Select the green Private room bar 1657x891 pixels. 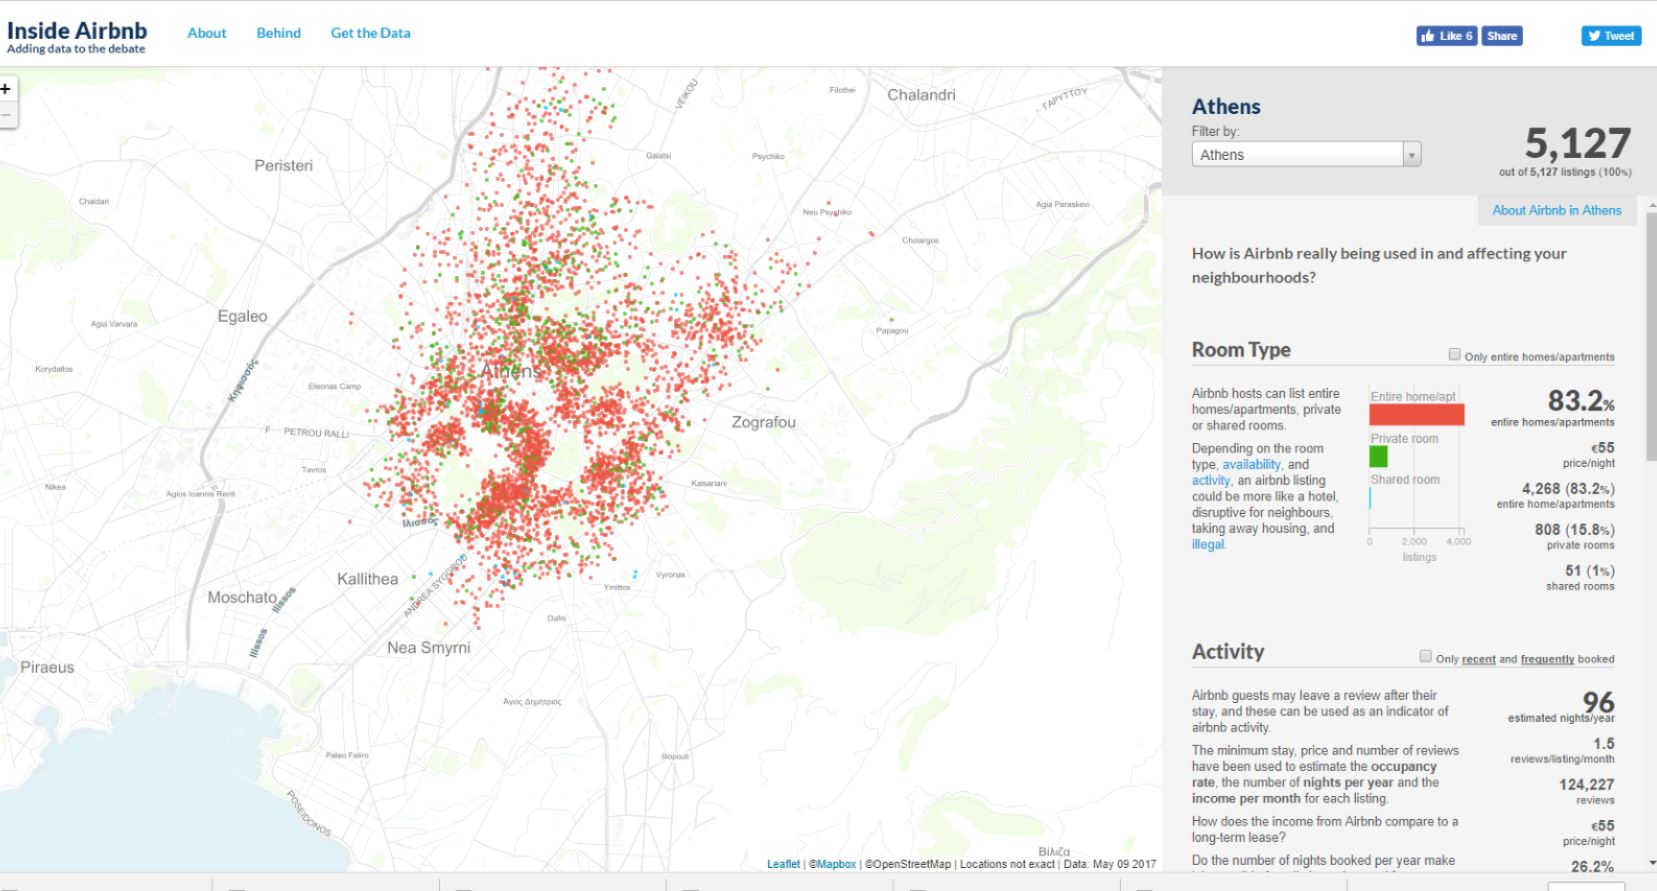click(1378, 456)
